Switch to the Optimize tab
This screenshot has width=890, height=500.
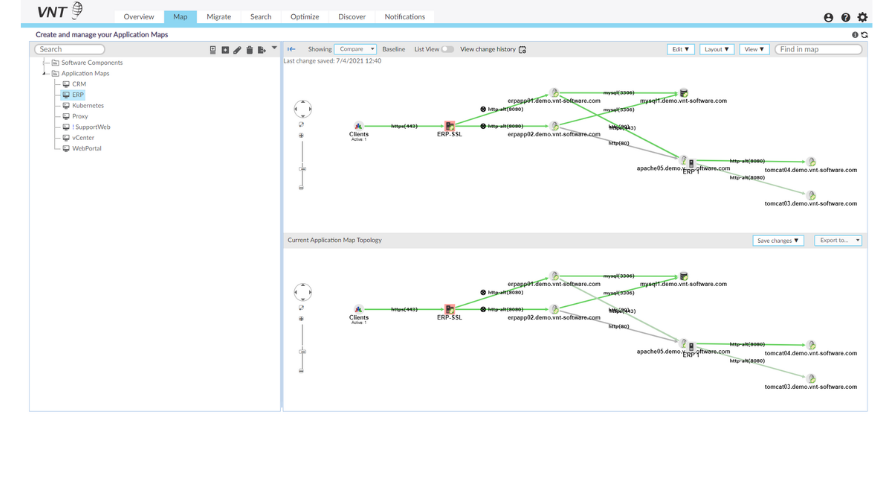[305, 17]
